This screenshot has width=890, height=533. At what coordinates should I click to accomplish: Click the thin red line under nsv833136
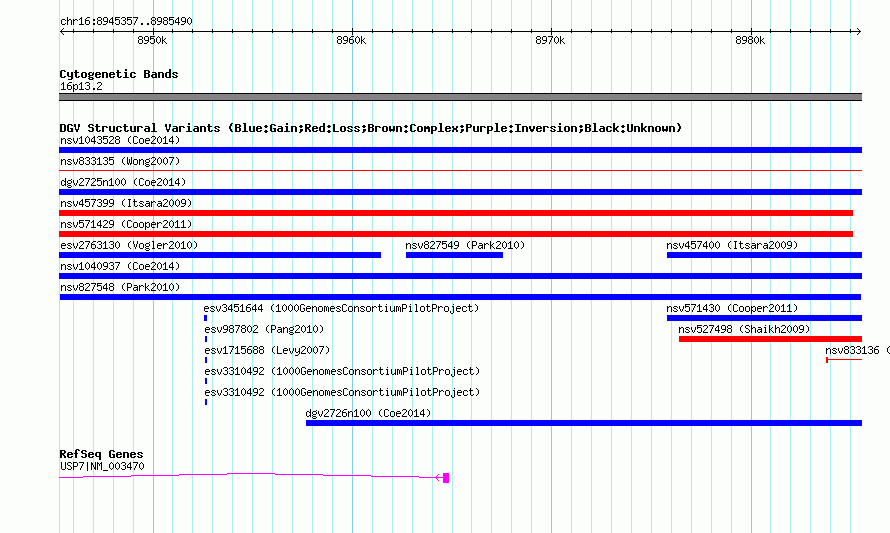pyautogui.click(x=844, y=360)
